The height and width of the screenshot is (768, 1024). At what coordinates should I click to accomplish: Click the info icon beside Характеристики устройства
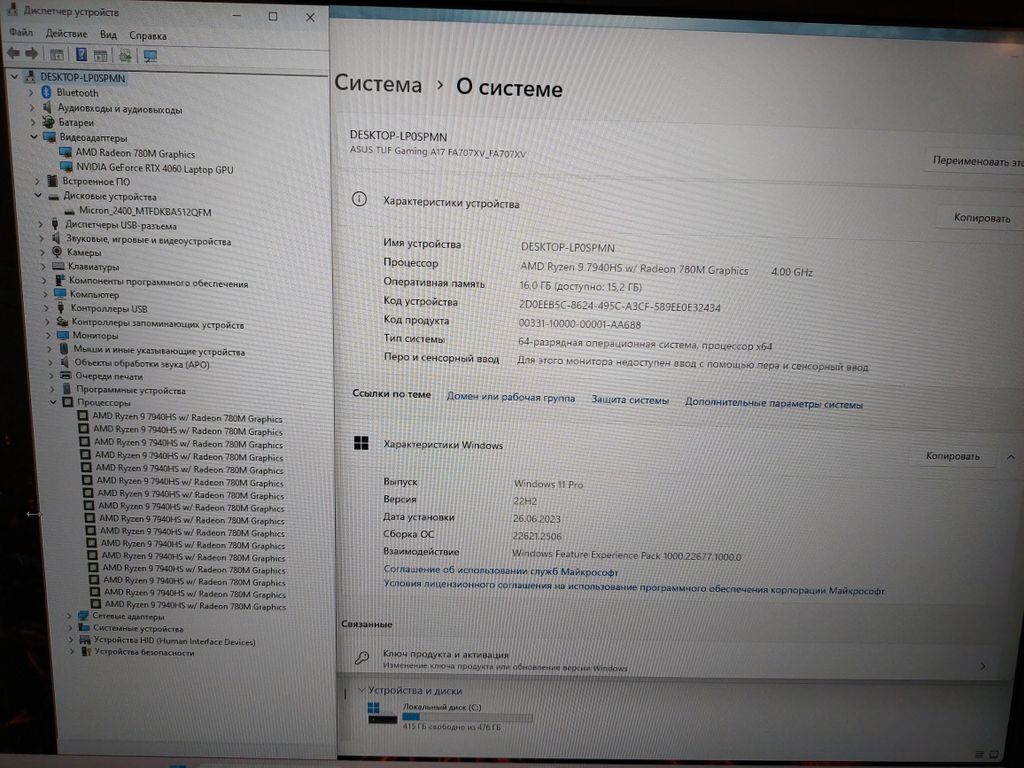(x=359, y=200)
